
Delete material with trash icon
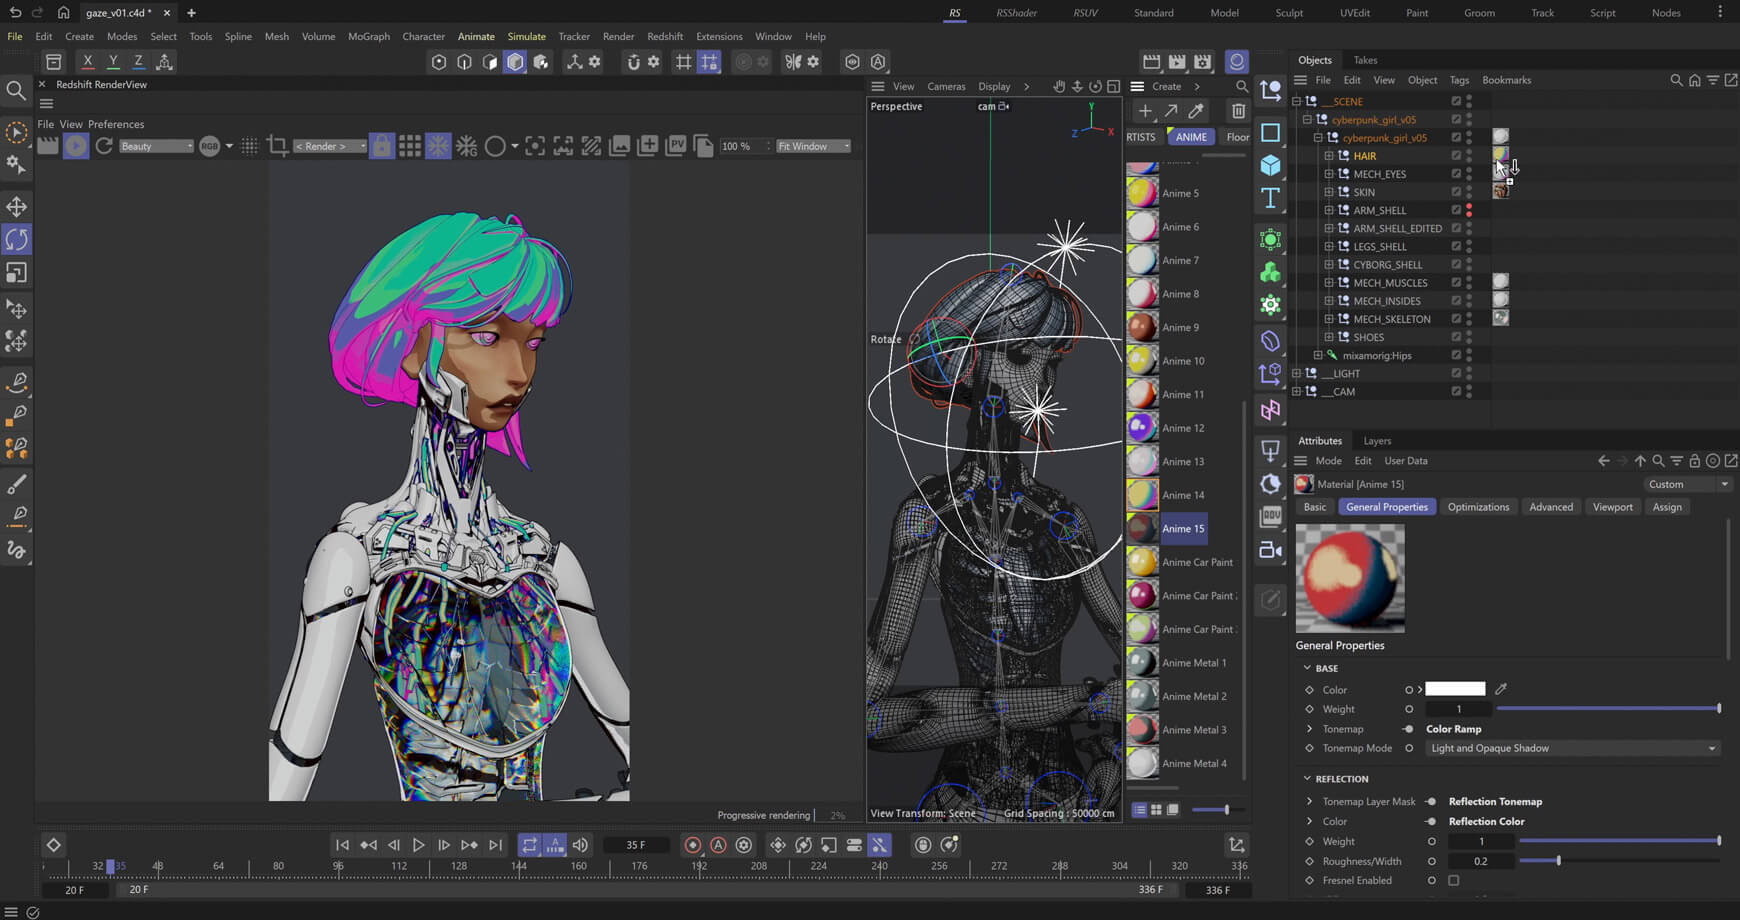(1239, 111)
